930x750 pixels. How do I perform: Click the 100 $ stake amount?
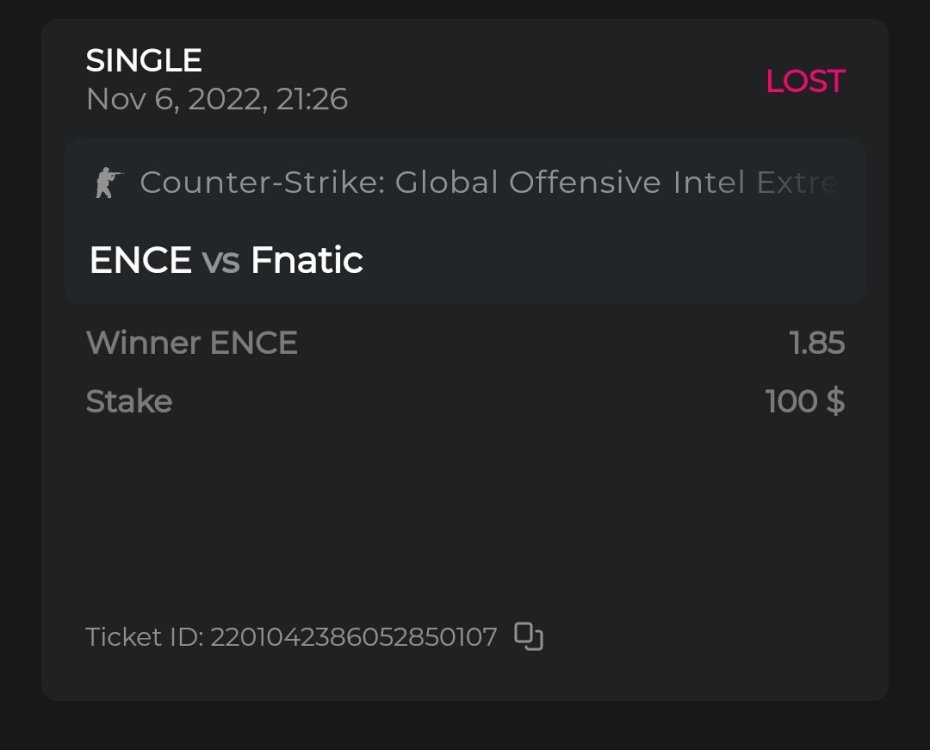(x=804, y=401)
